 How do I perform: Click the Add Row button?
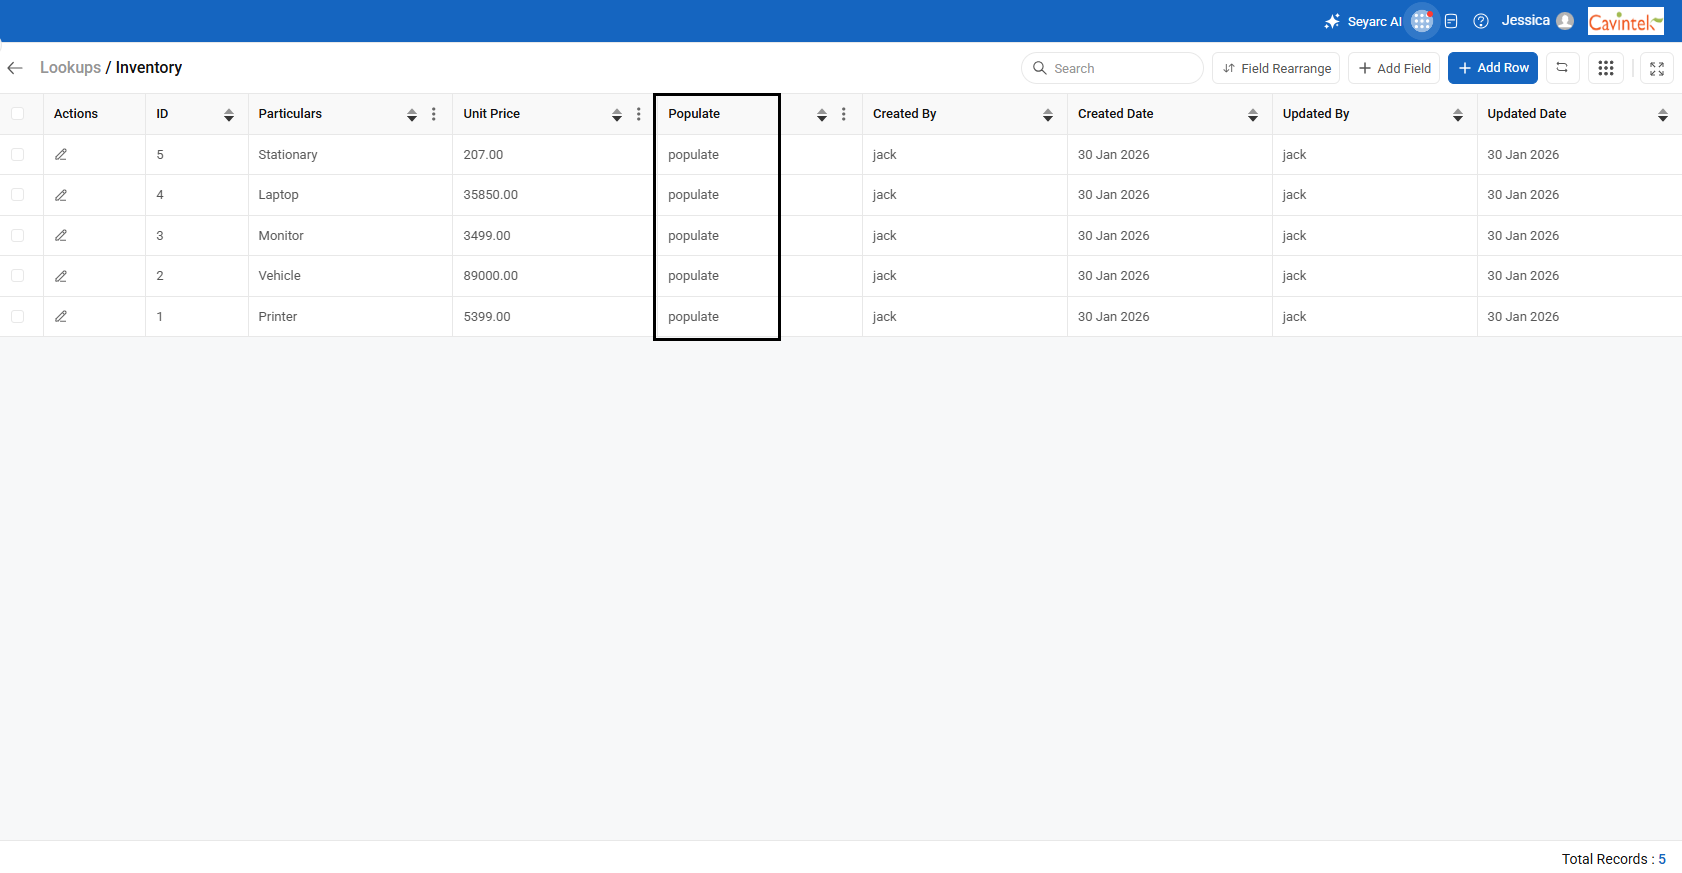coord(1492,68)
